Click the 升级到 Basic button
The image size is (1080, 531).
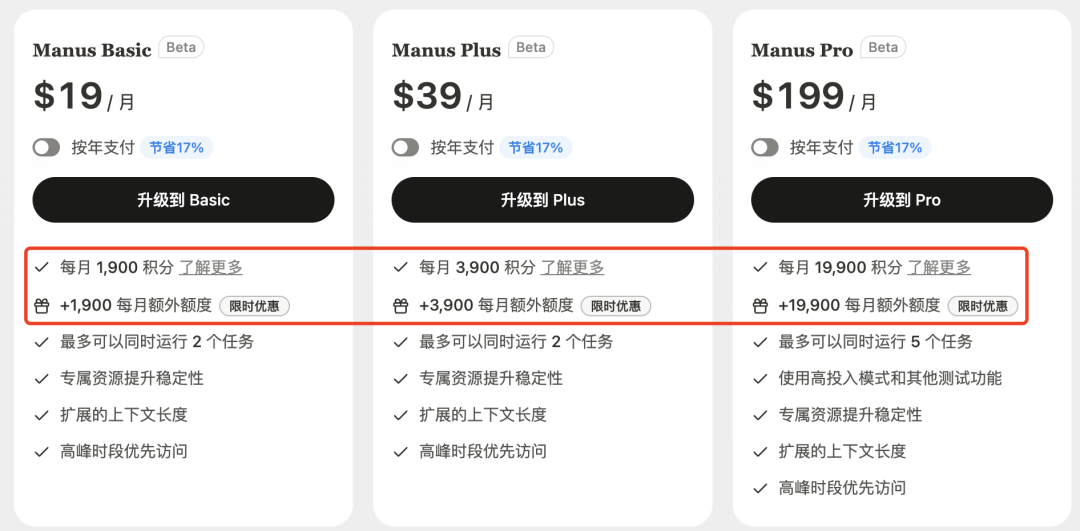(x=183, y=200)
